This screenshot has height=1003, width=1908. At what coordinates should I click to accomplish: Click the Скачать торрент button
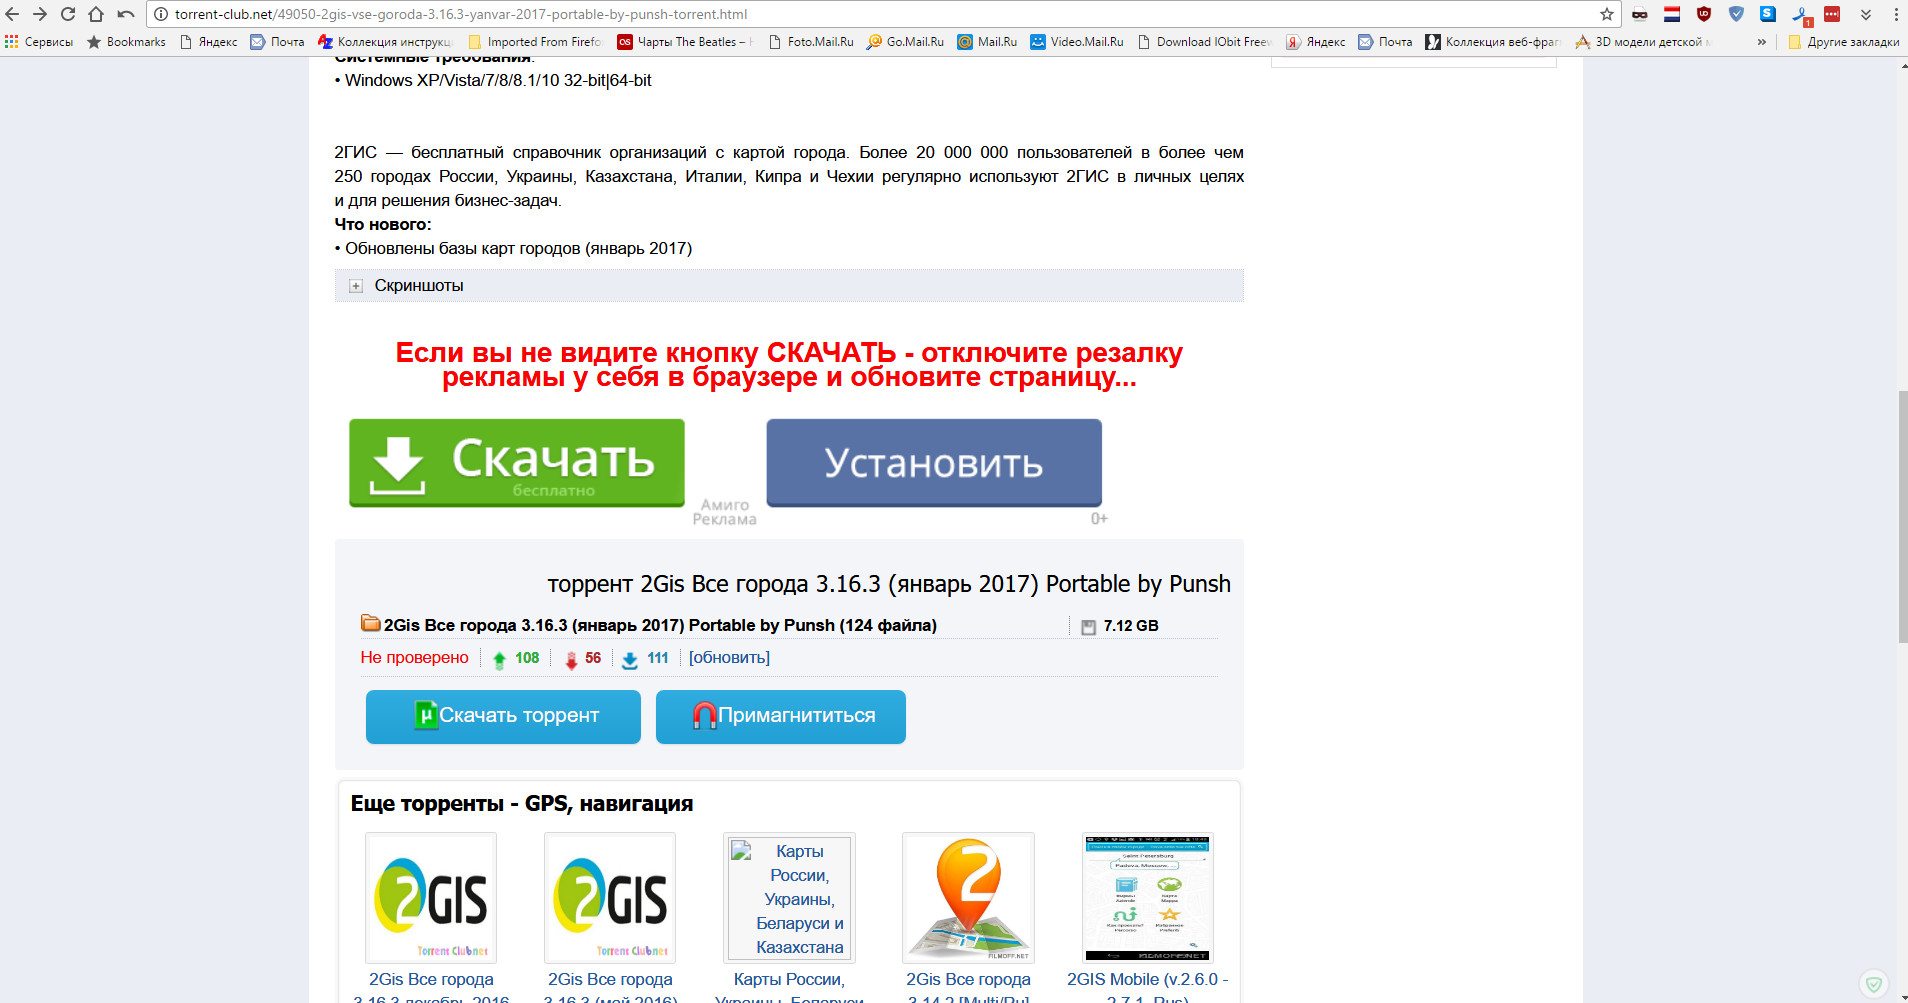point(503,716)
